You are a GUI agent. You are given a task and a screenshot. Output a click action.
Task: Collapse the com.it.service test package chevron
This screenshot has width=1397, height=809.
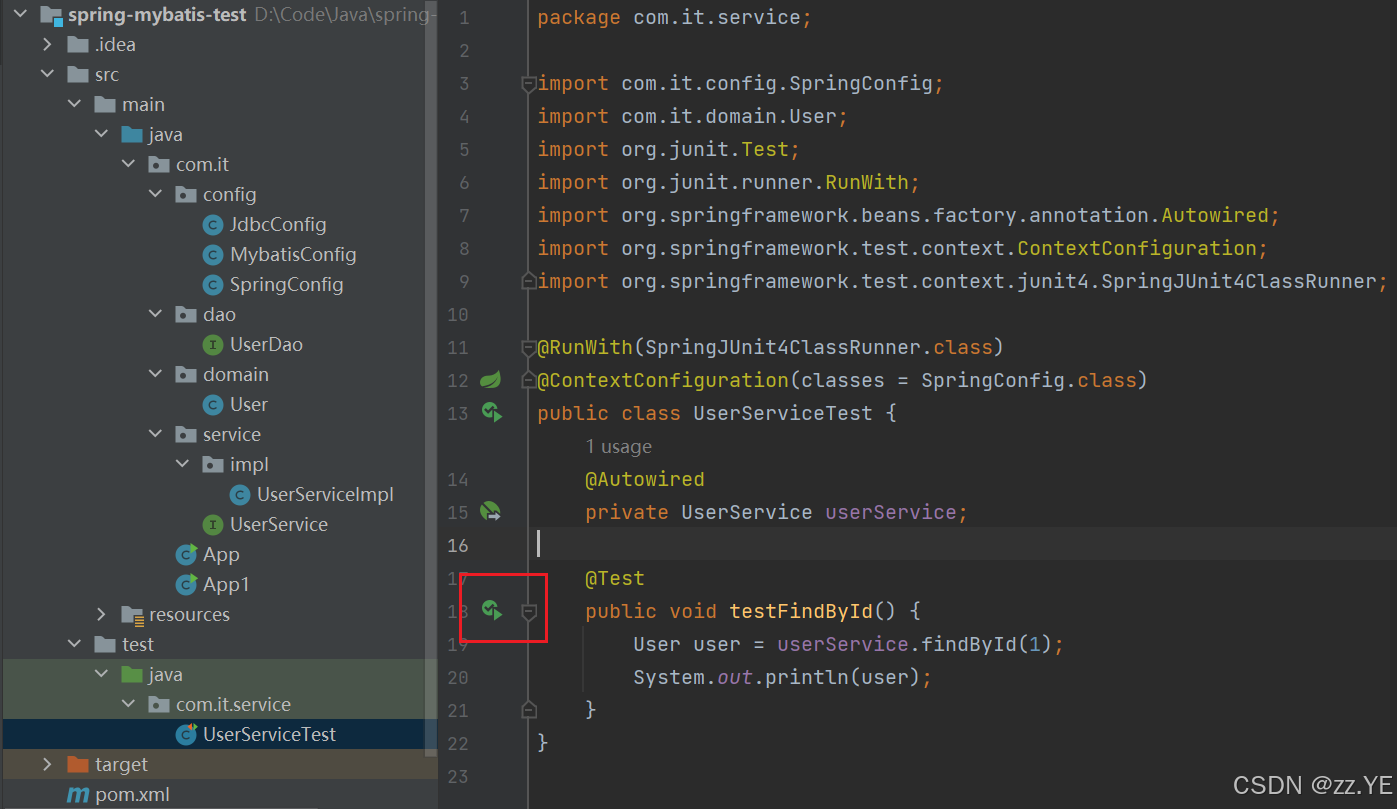coord(128,705)
